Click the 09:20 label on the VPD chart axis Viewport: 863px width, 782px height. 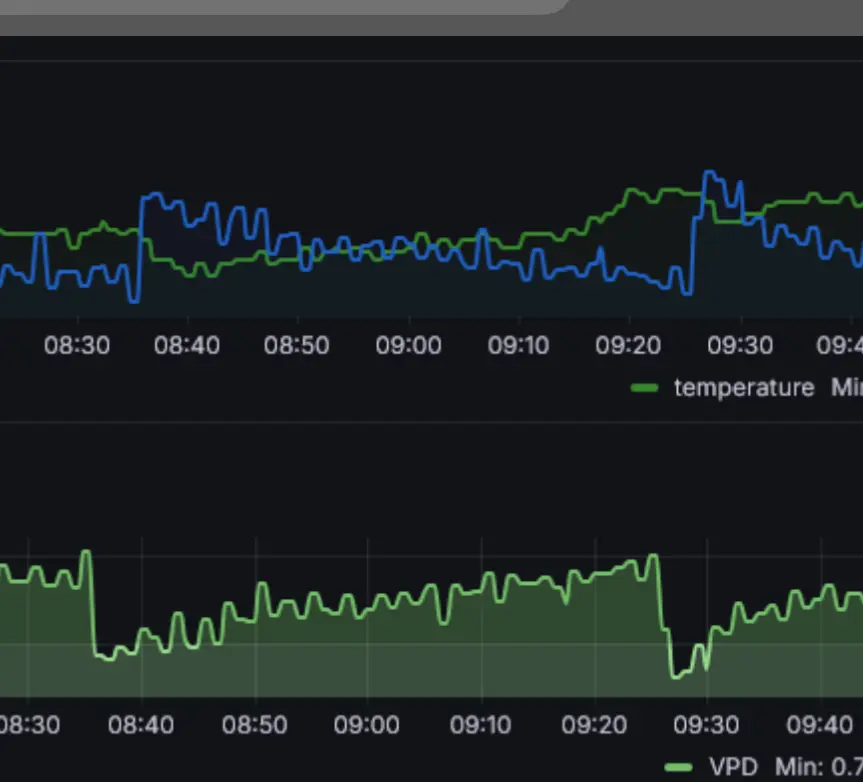click(x=593, y=725)
